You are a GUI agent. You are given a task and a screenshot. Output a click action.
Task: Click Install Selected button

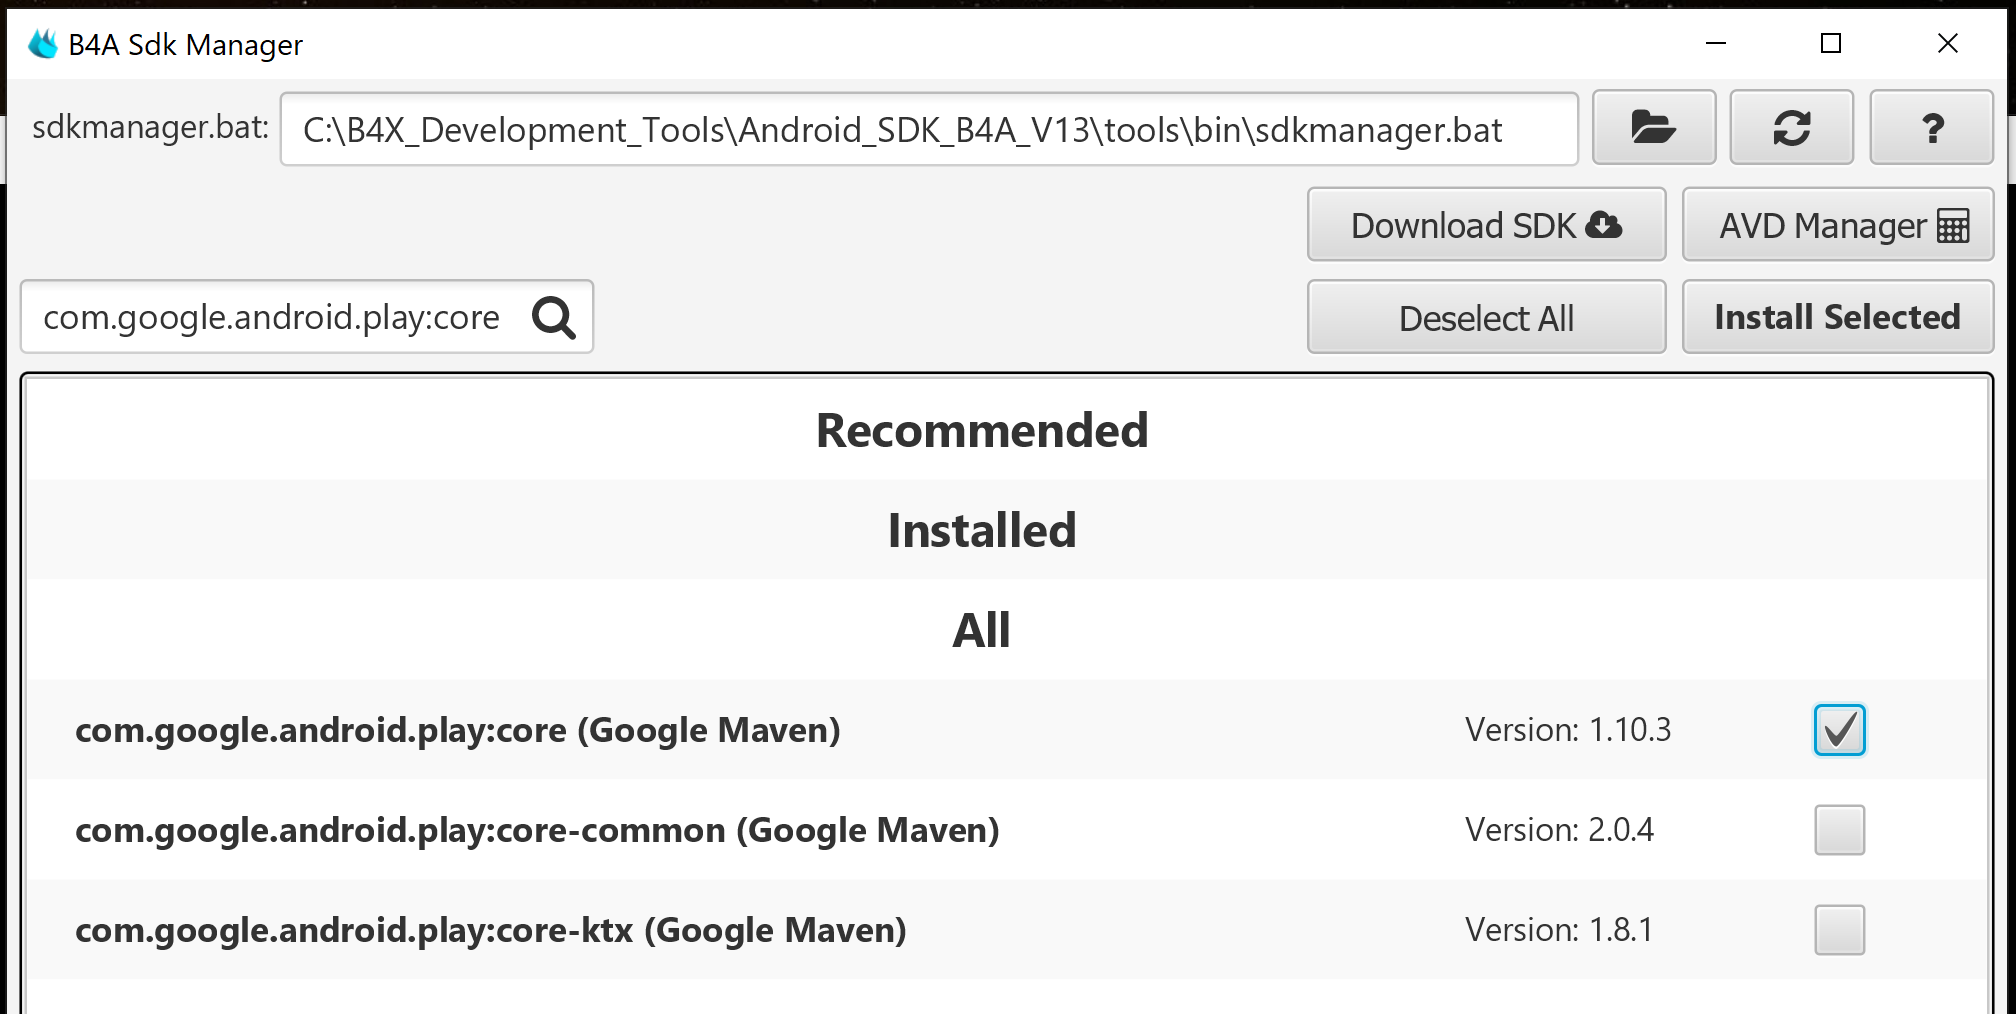tap(1837, 317)
